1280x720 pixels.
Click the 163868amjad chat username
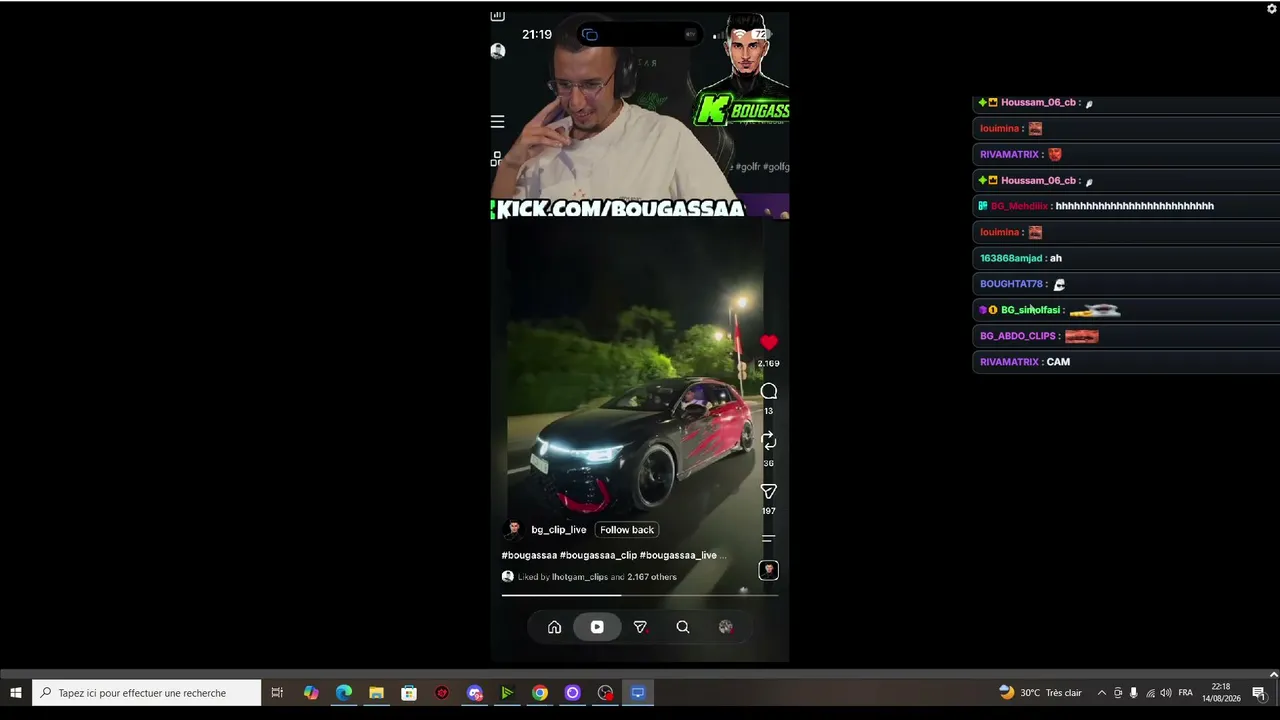tap(1011, 258)
